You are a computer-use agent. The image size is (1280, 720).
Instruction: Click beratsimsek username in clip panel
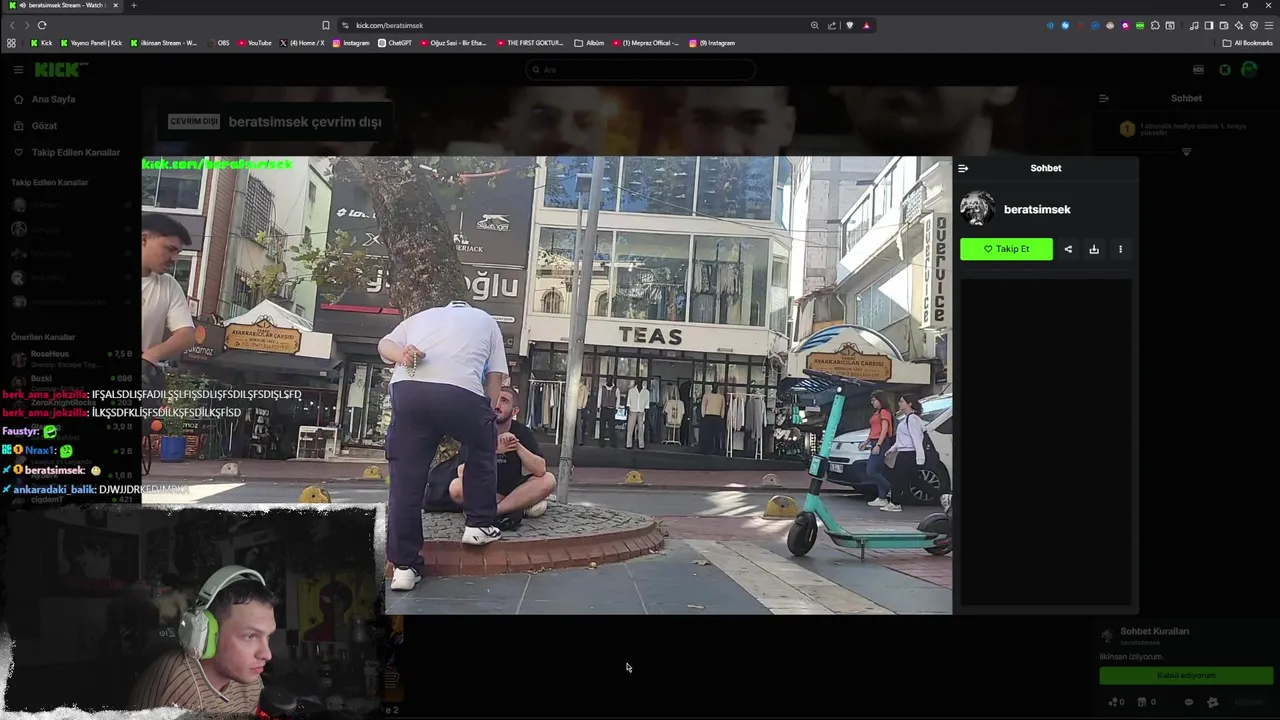click(1037, 209)
